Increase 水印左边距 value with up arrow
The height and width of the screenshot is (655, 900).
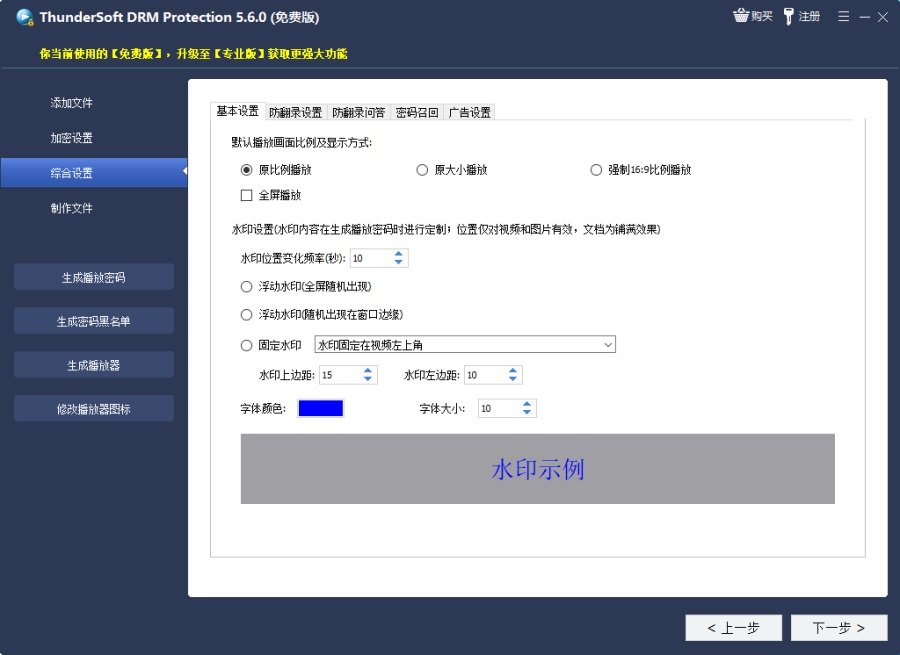click(x=513, y=371)
